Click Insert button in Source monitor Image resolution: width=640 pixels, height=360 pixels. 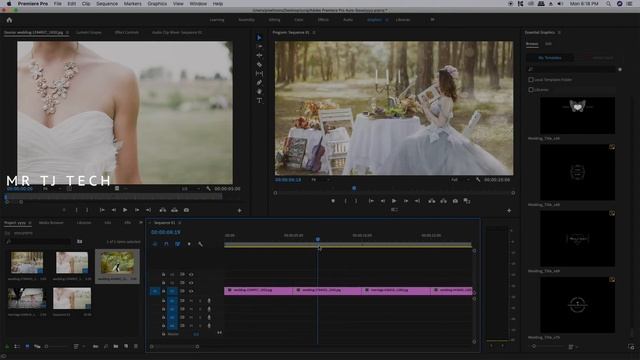click(162, 210)
